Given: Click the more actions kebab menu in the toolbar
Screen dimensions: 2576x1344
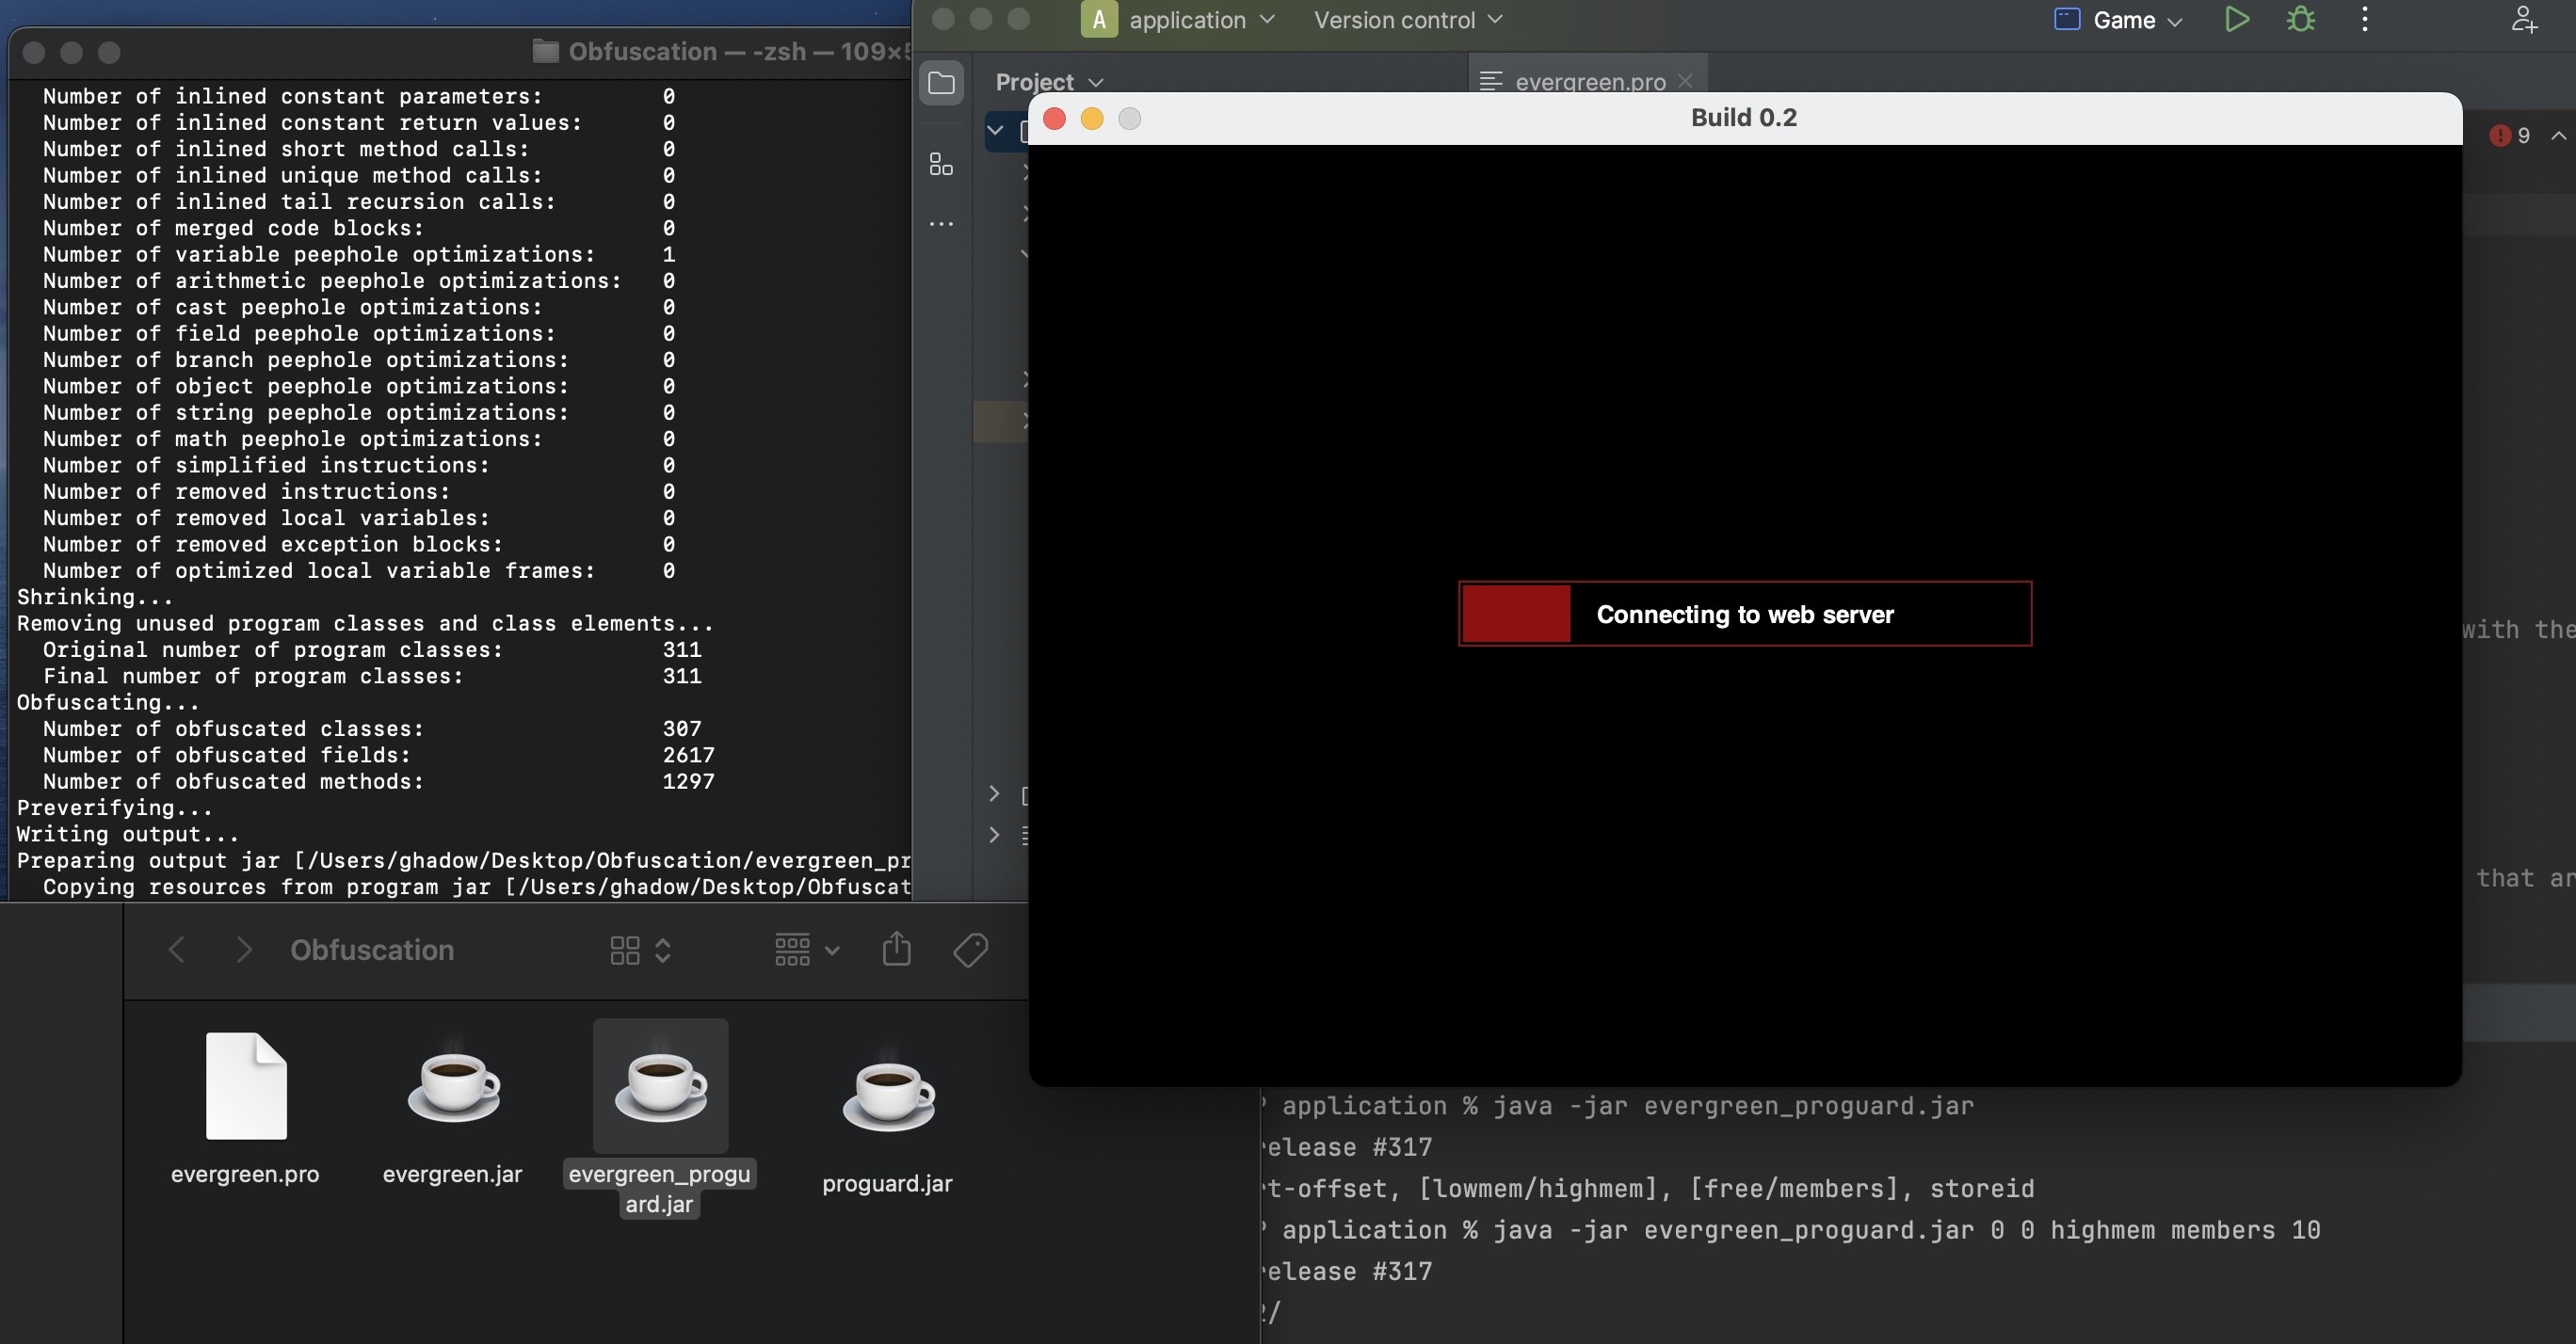Looking at the screenshot, I should click(x=2364, y=19).
